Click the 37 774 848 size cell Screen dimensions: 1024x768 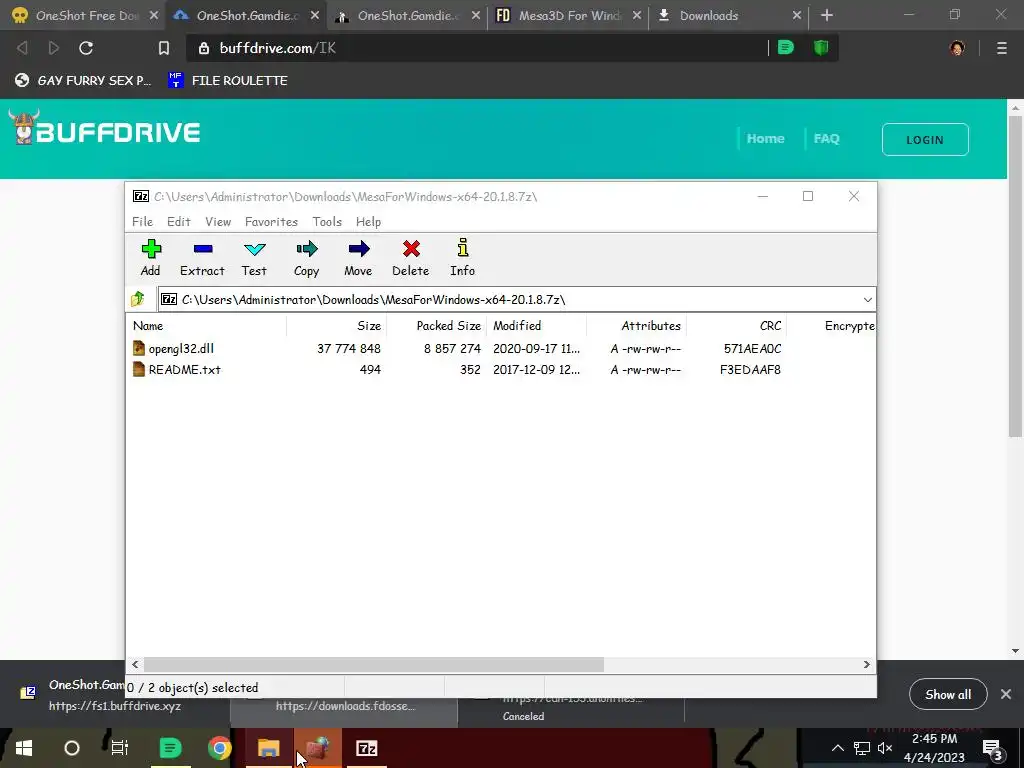(x=349, y=349)
